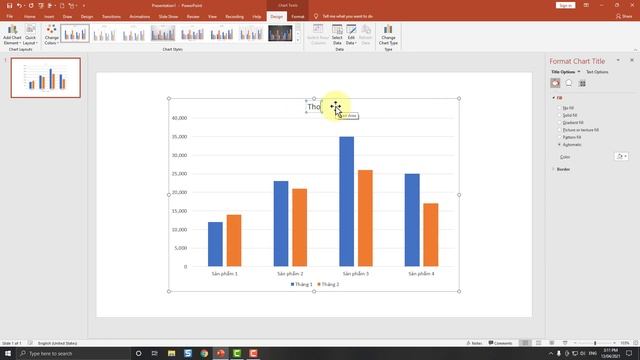
Task: Open the Transitions tab
Action: point(111,17)
